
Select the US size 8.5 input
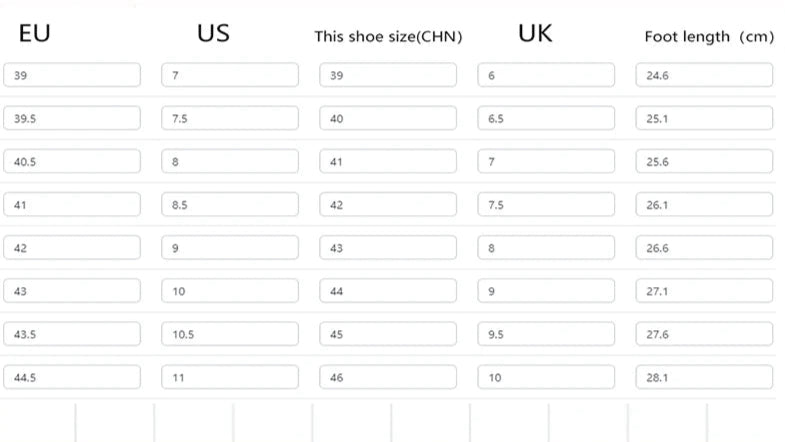[230, 204]
